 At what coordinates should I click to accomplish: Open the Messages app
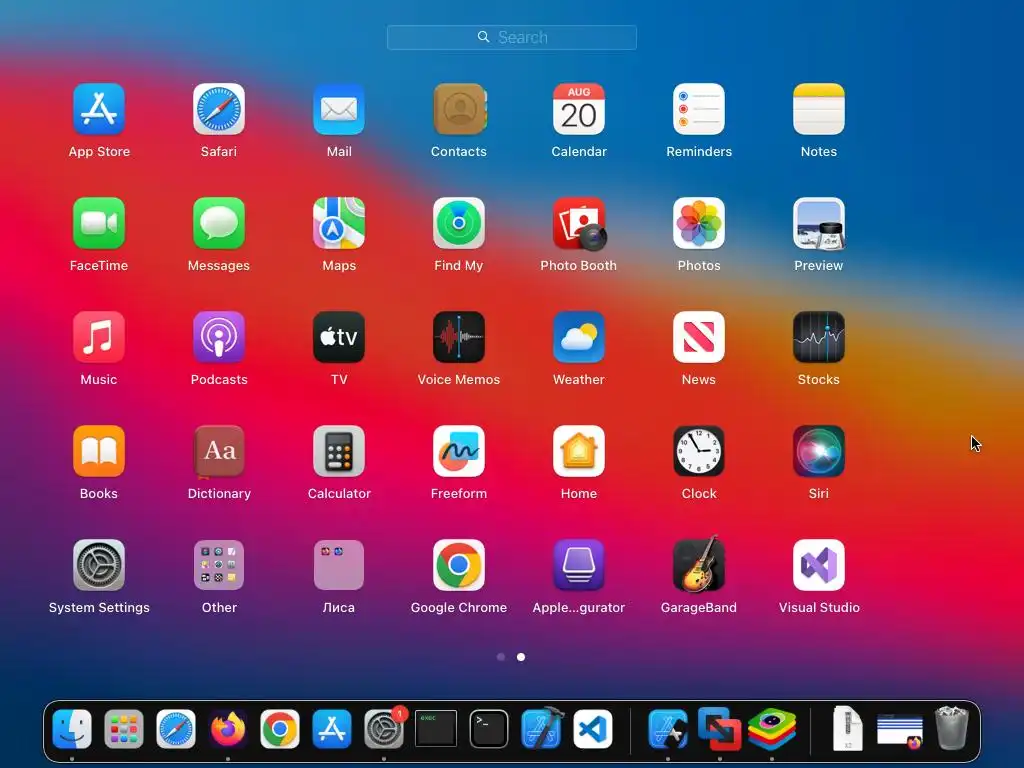[x=219, y=223]
